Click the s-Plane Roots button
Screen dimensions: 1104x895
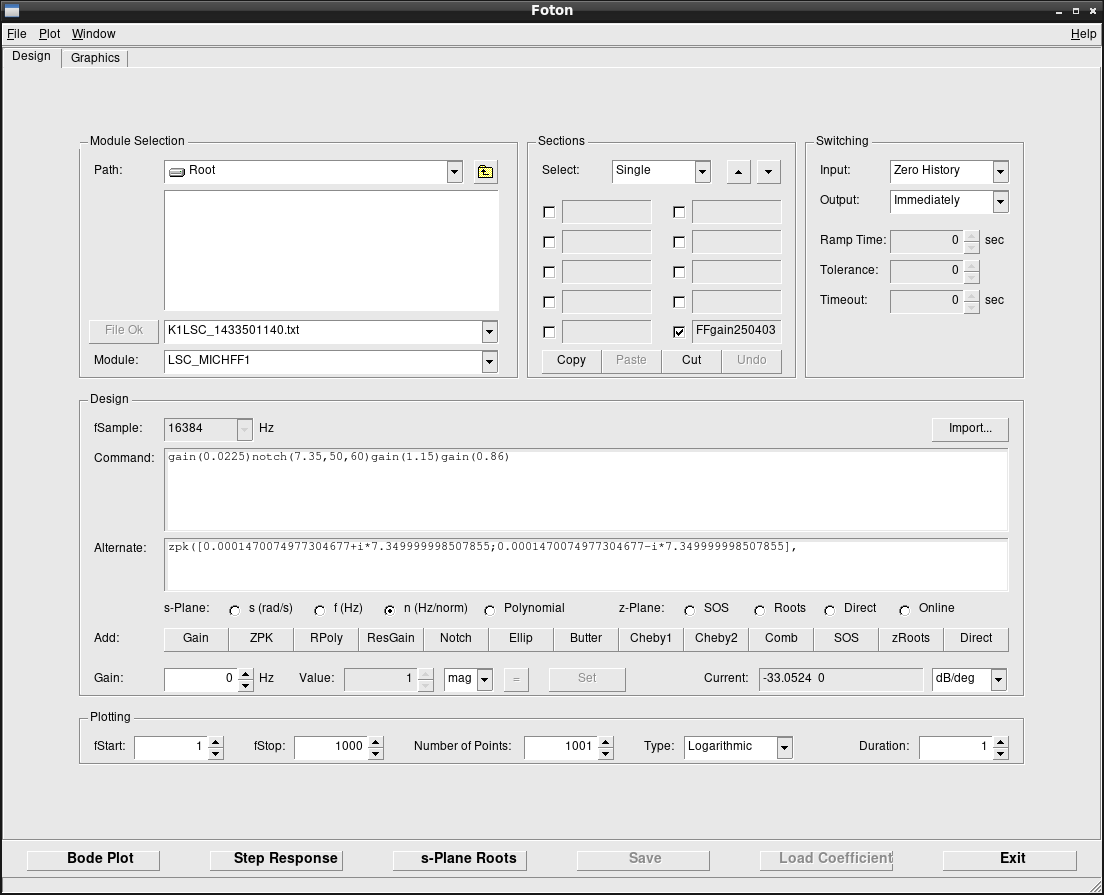click(460, 859)
